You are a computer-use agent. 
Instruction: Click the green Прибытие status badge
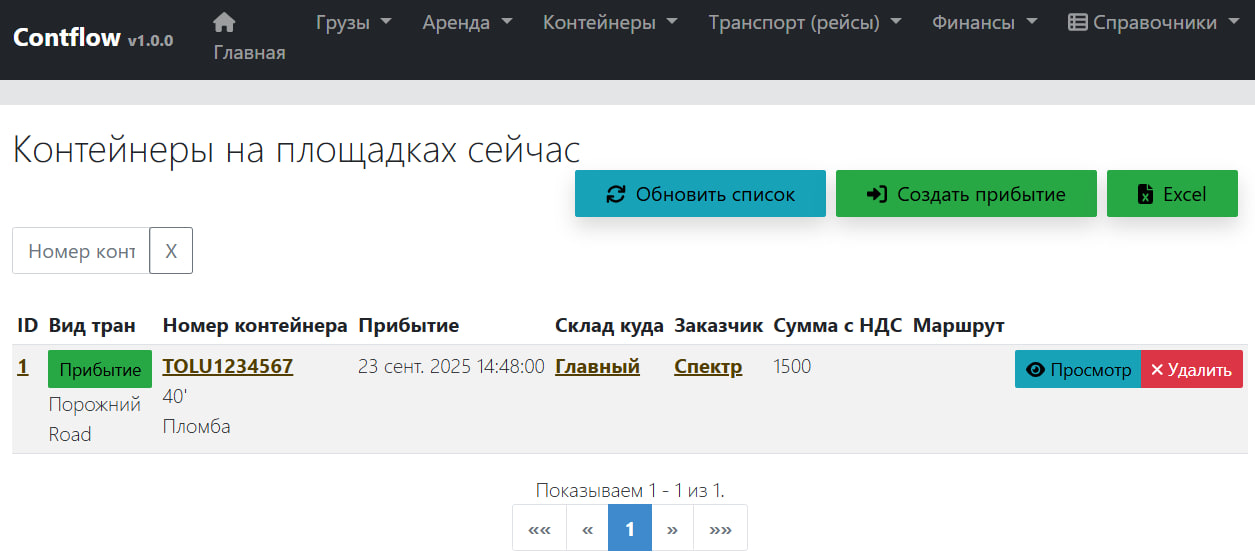click(x=100, y=370)
